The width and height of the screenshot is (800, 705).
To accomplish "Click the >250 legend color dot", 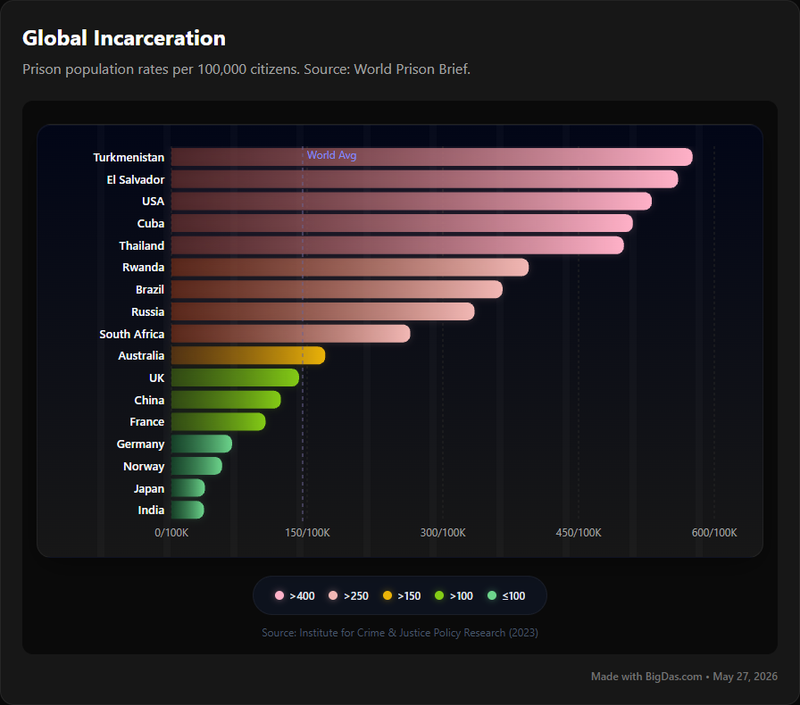I will (333, 595).
